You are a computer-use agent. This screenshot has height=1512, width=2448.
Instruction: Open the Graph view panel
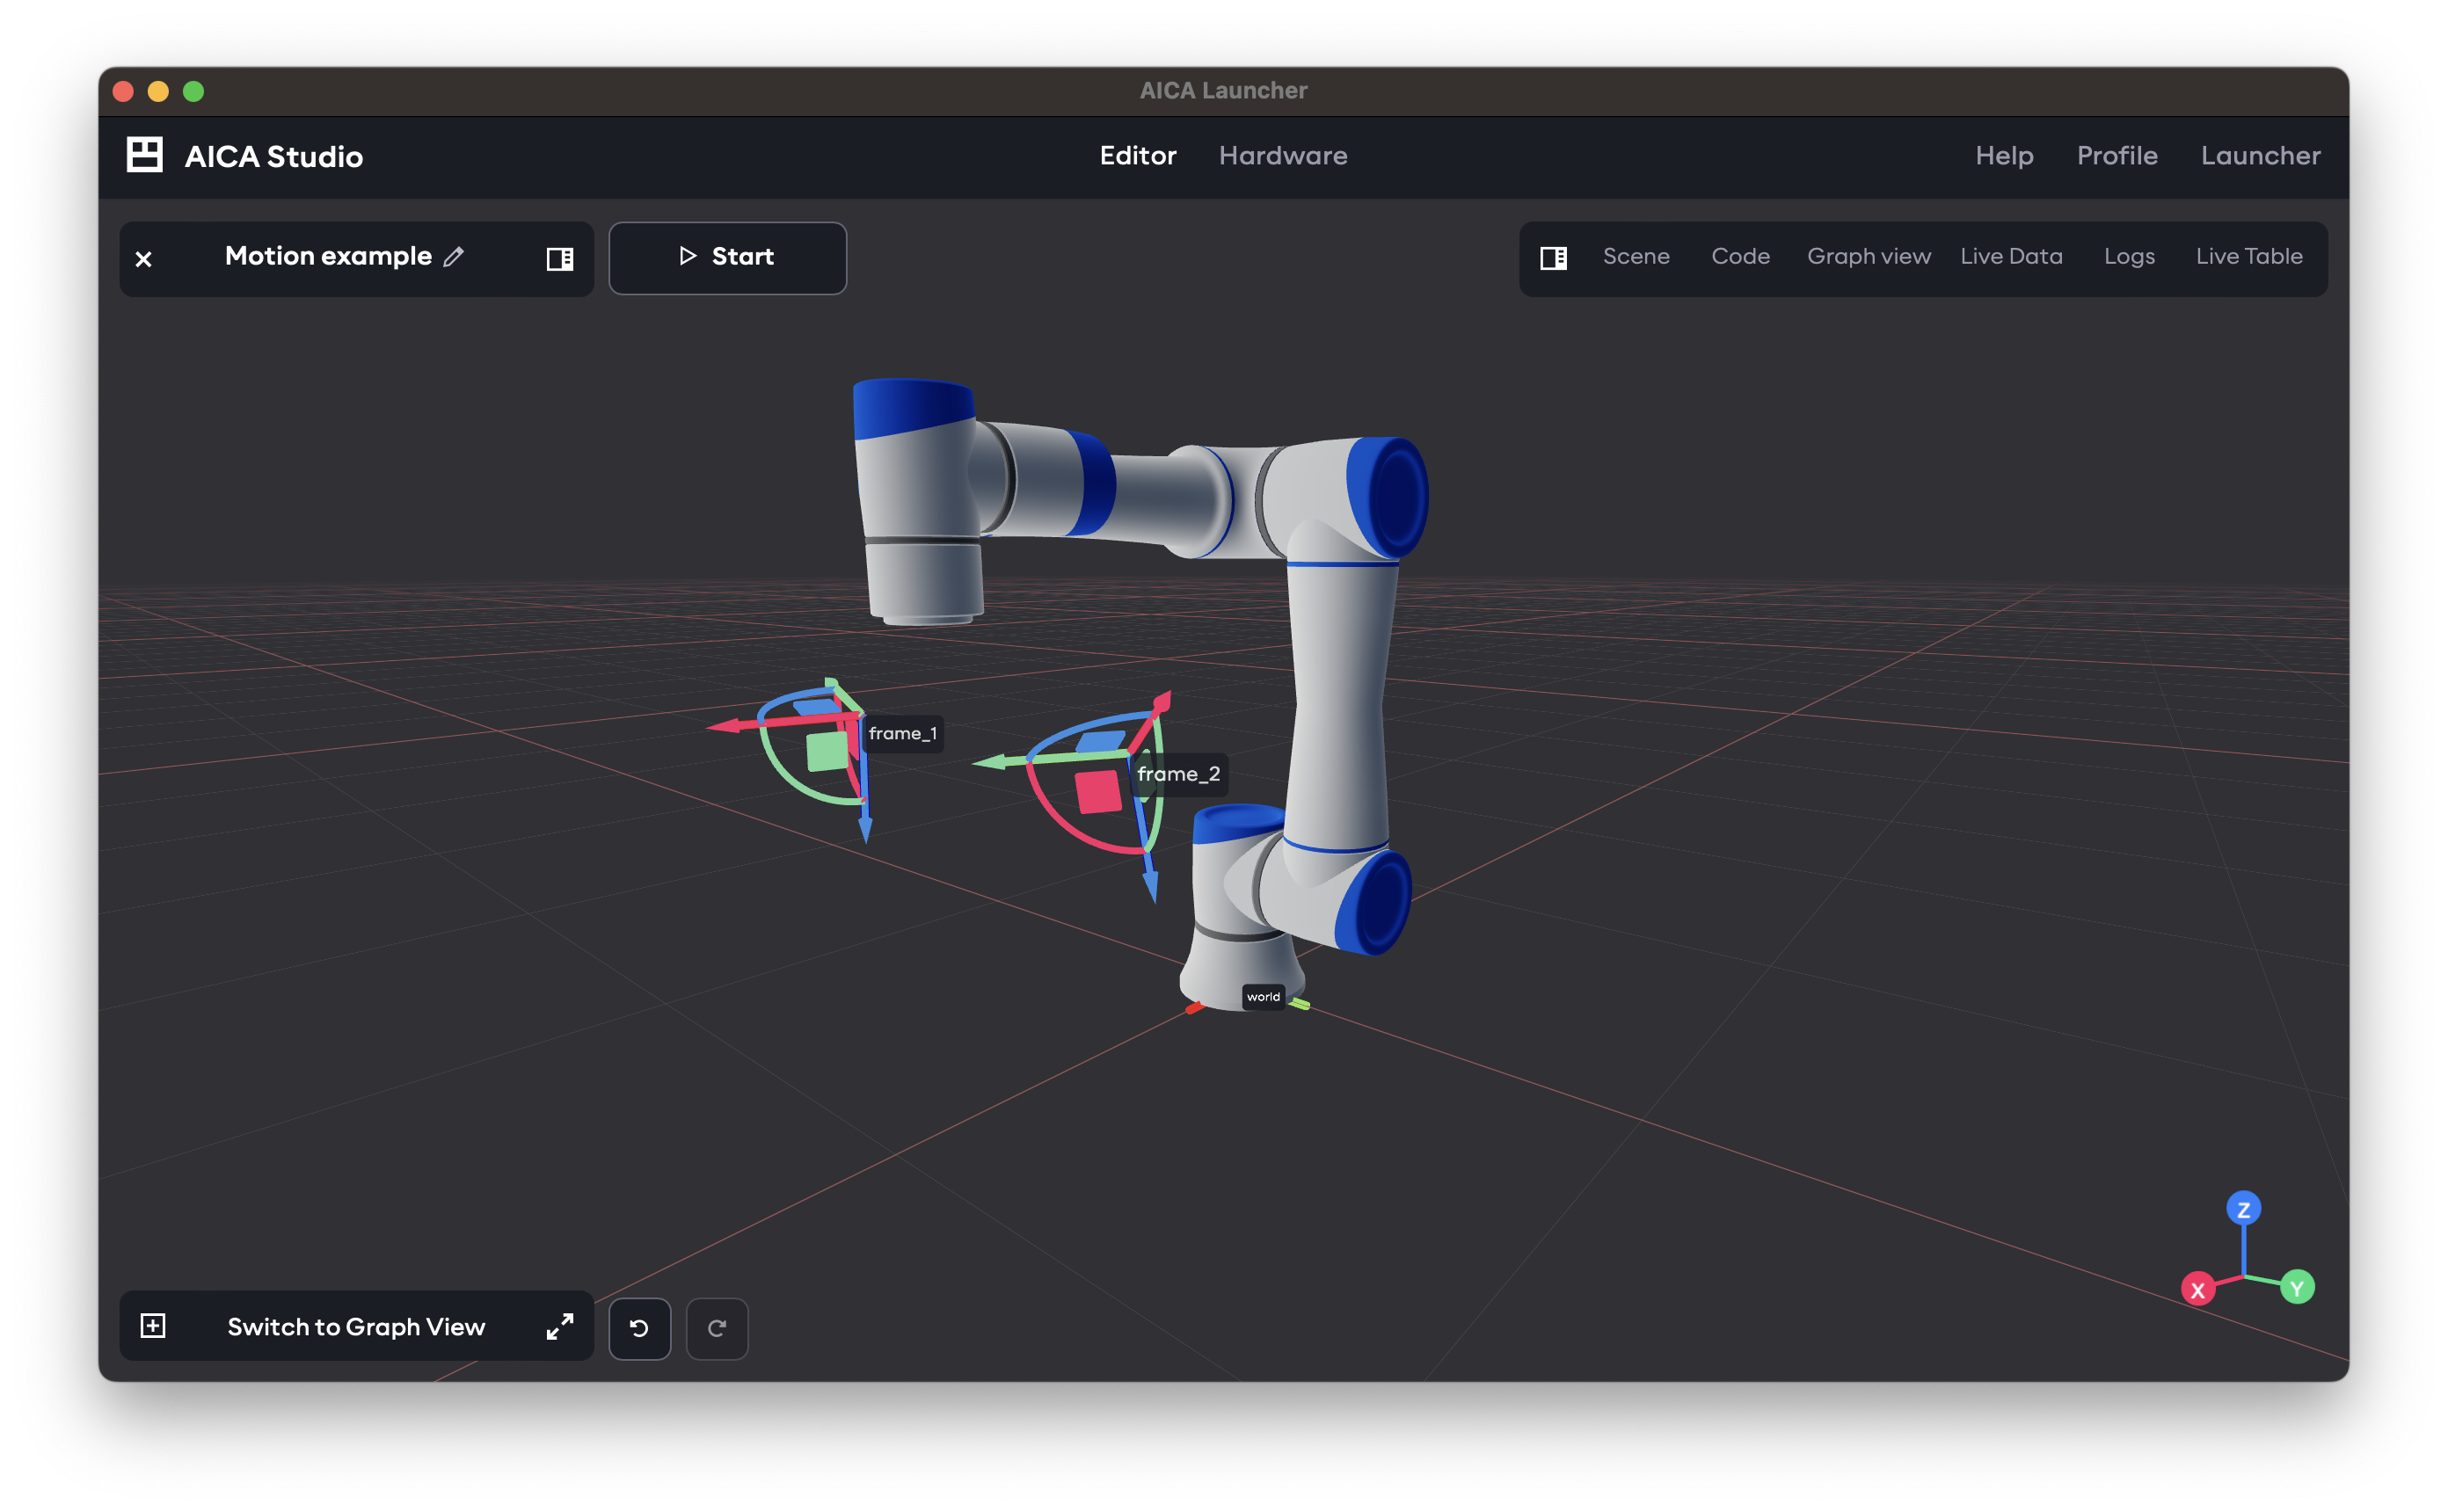(1868, 257)
